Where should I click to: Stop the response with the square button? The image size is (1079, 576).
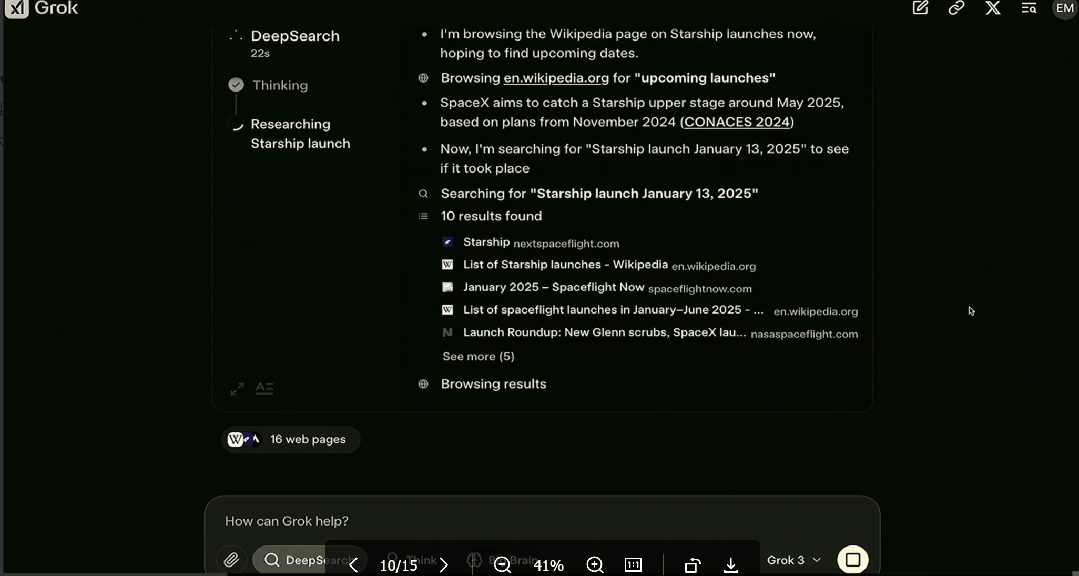[853, 559]
